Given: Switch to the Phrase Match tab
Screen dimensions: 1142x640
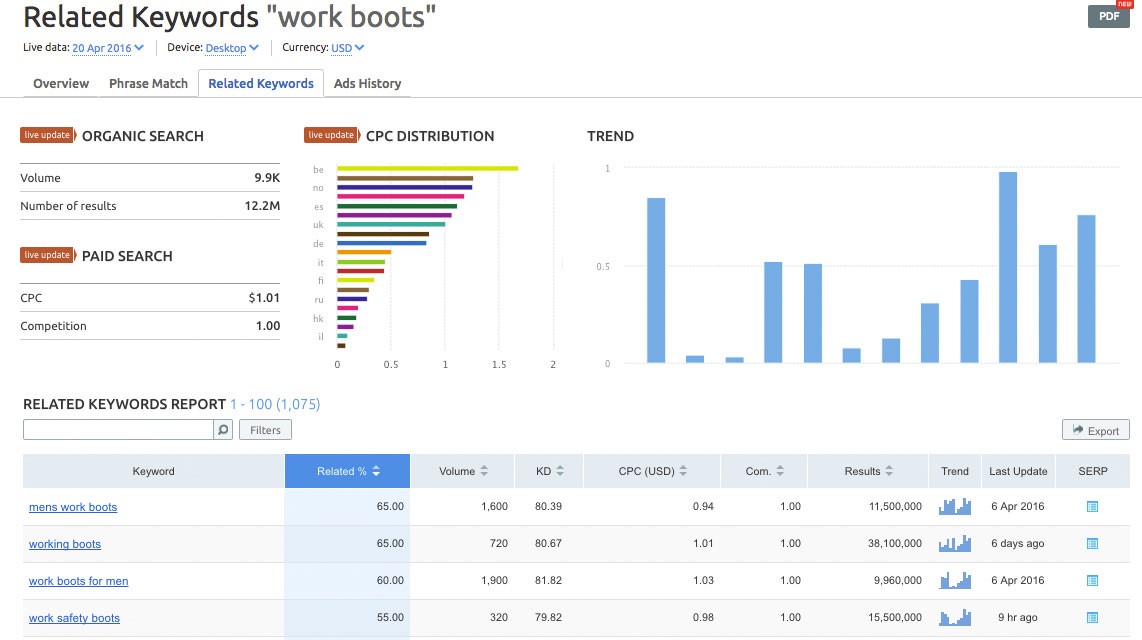Looking at the screenshot, I should (148, 83).
